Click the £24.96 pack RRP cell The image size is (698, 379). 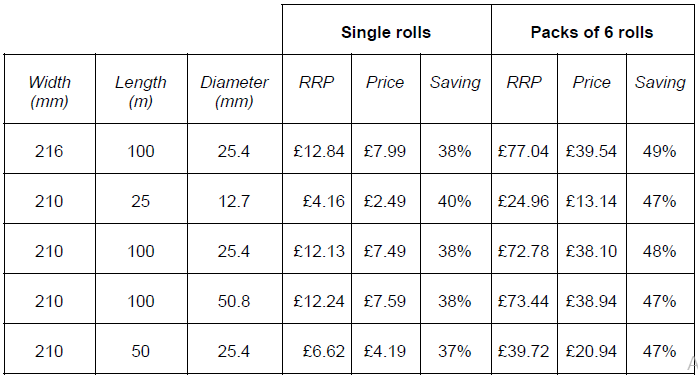524,199
